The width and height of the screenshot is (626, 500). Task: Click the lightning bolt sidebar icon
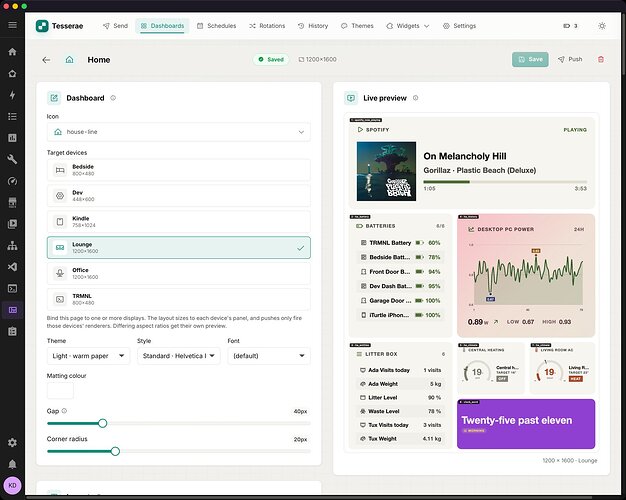click(x=12, y=95)
